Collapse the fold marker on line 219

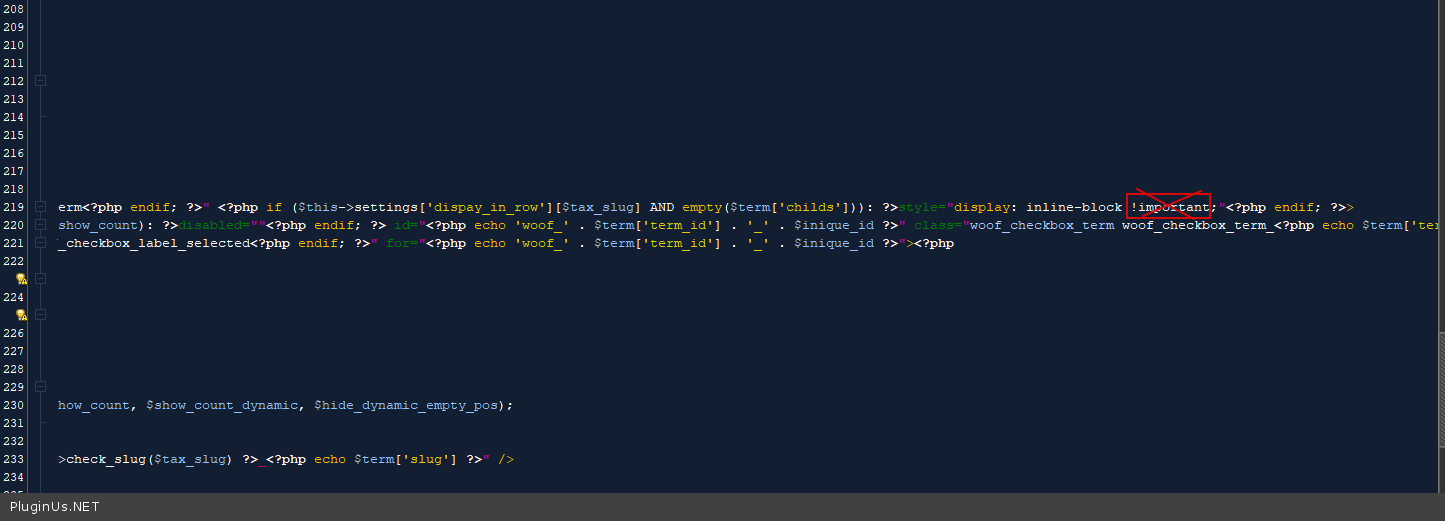(40, 207)
